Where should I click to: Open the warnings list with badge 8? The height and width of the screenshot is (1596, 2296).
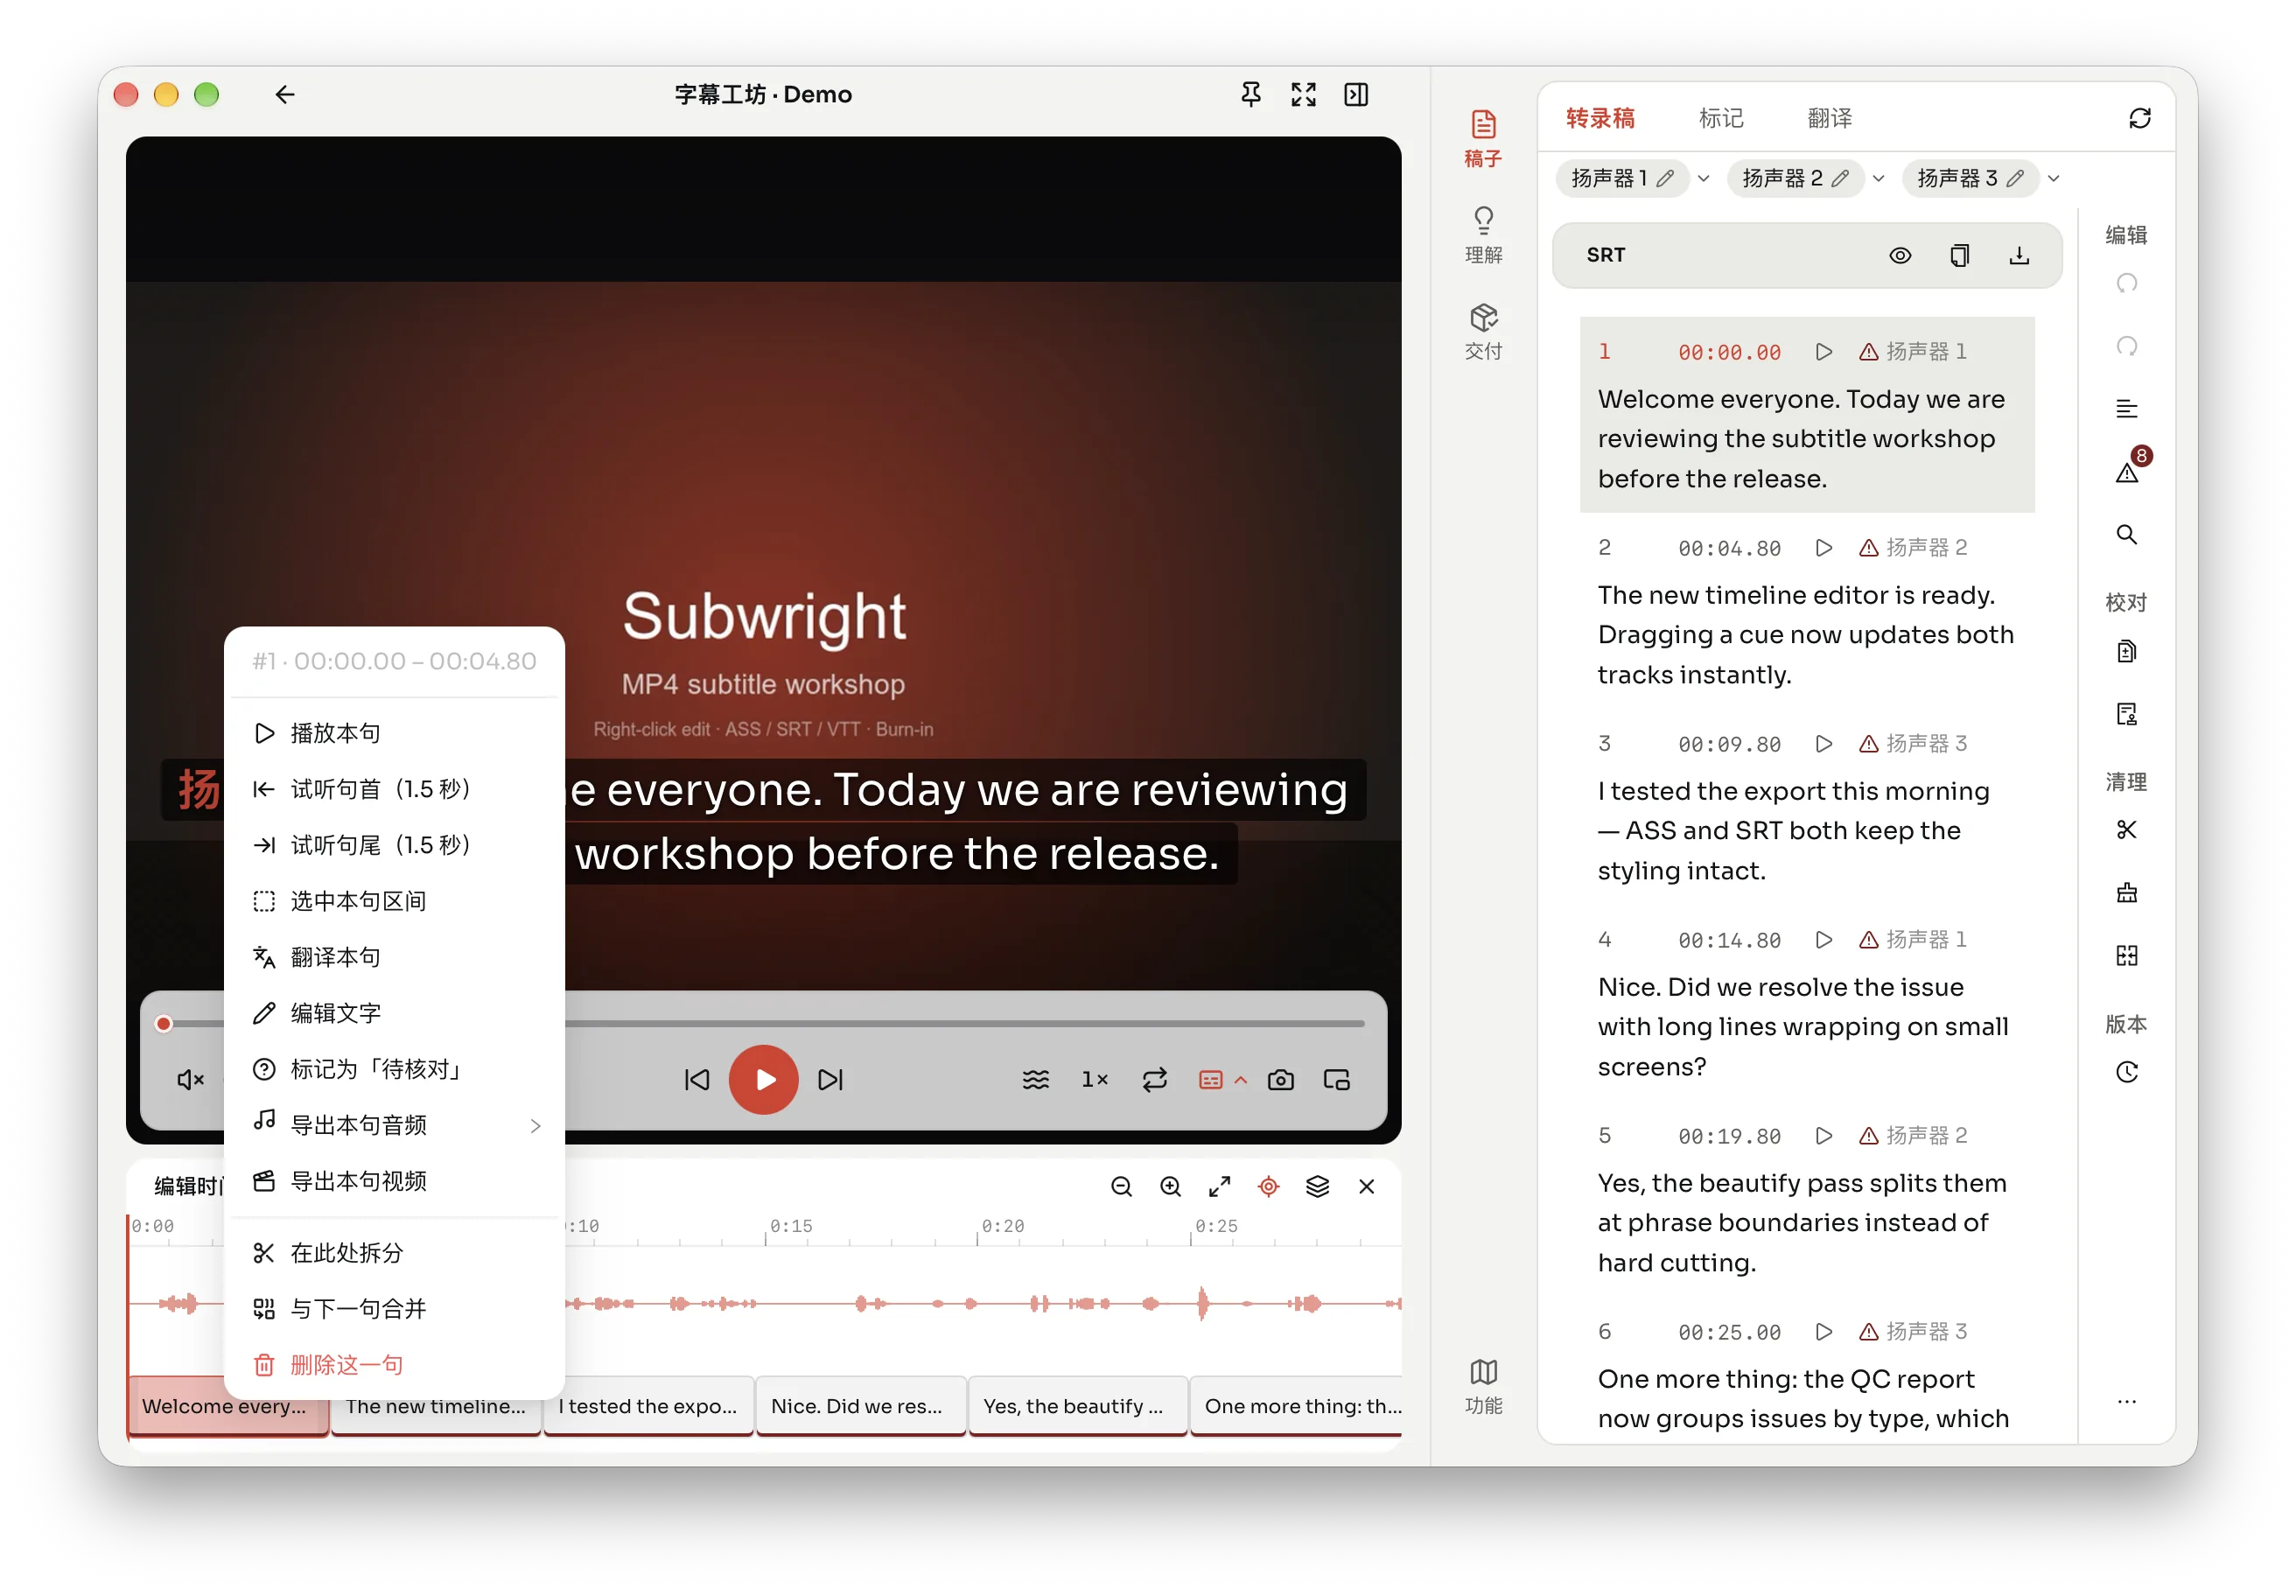click(2127, 470)
